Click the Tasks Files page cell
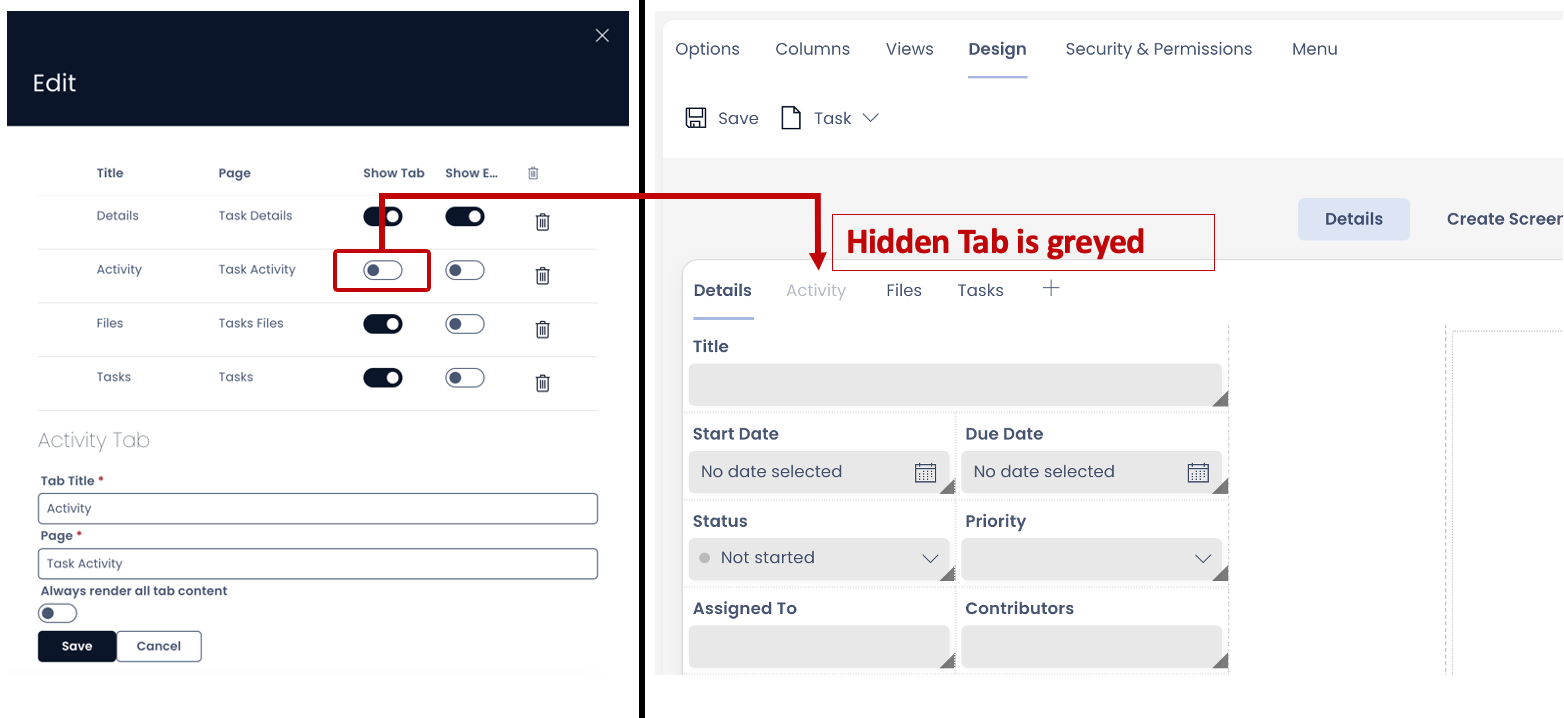Image resolution: width=1564 pixels, height=718 pixels. click(251, 323)
